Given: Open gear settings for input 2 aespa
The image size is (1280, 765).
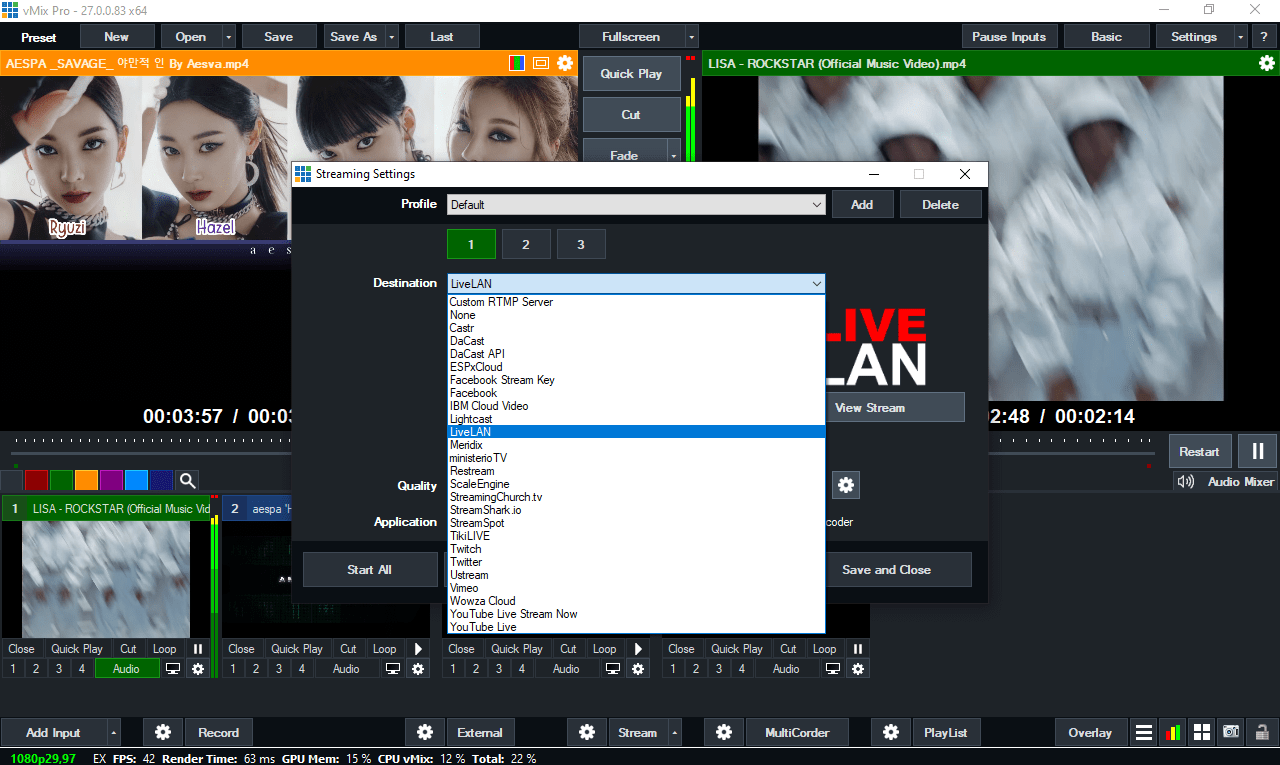Looking at the screenshot, I should point(417,668).
